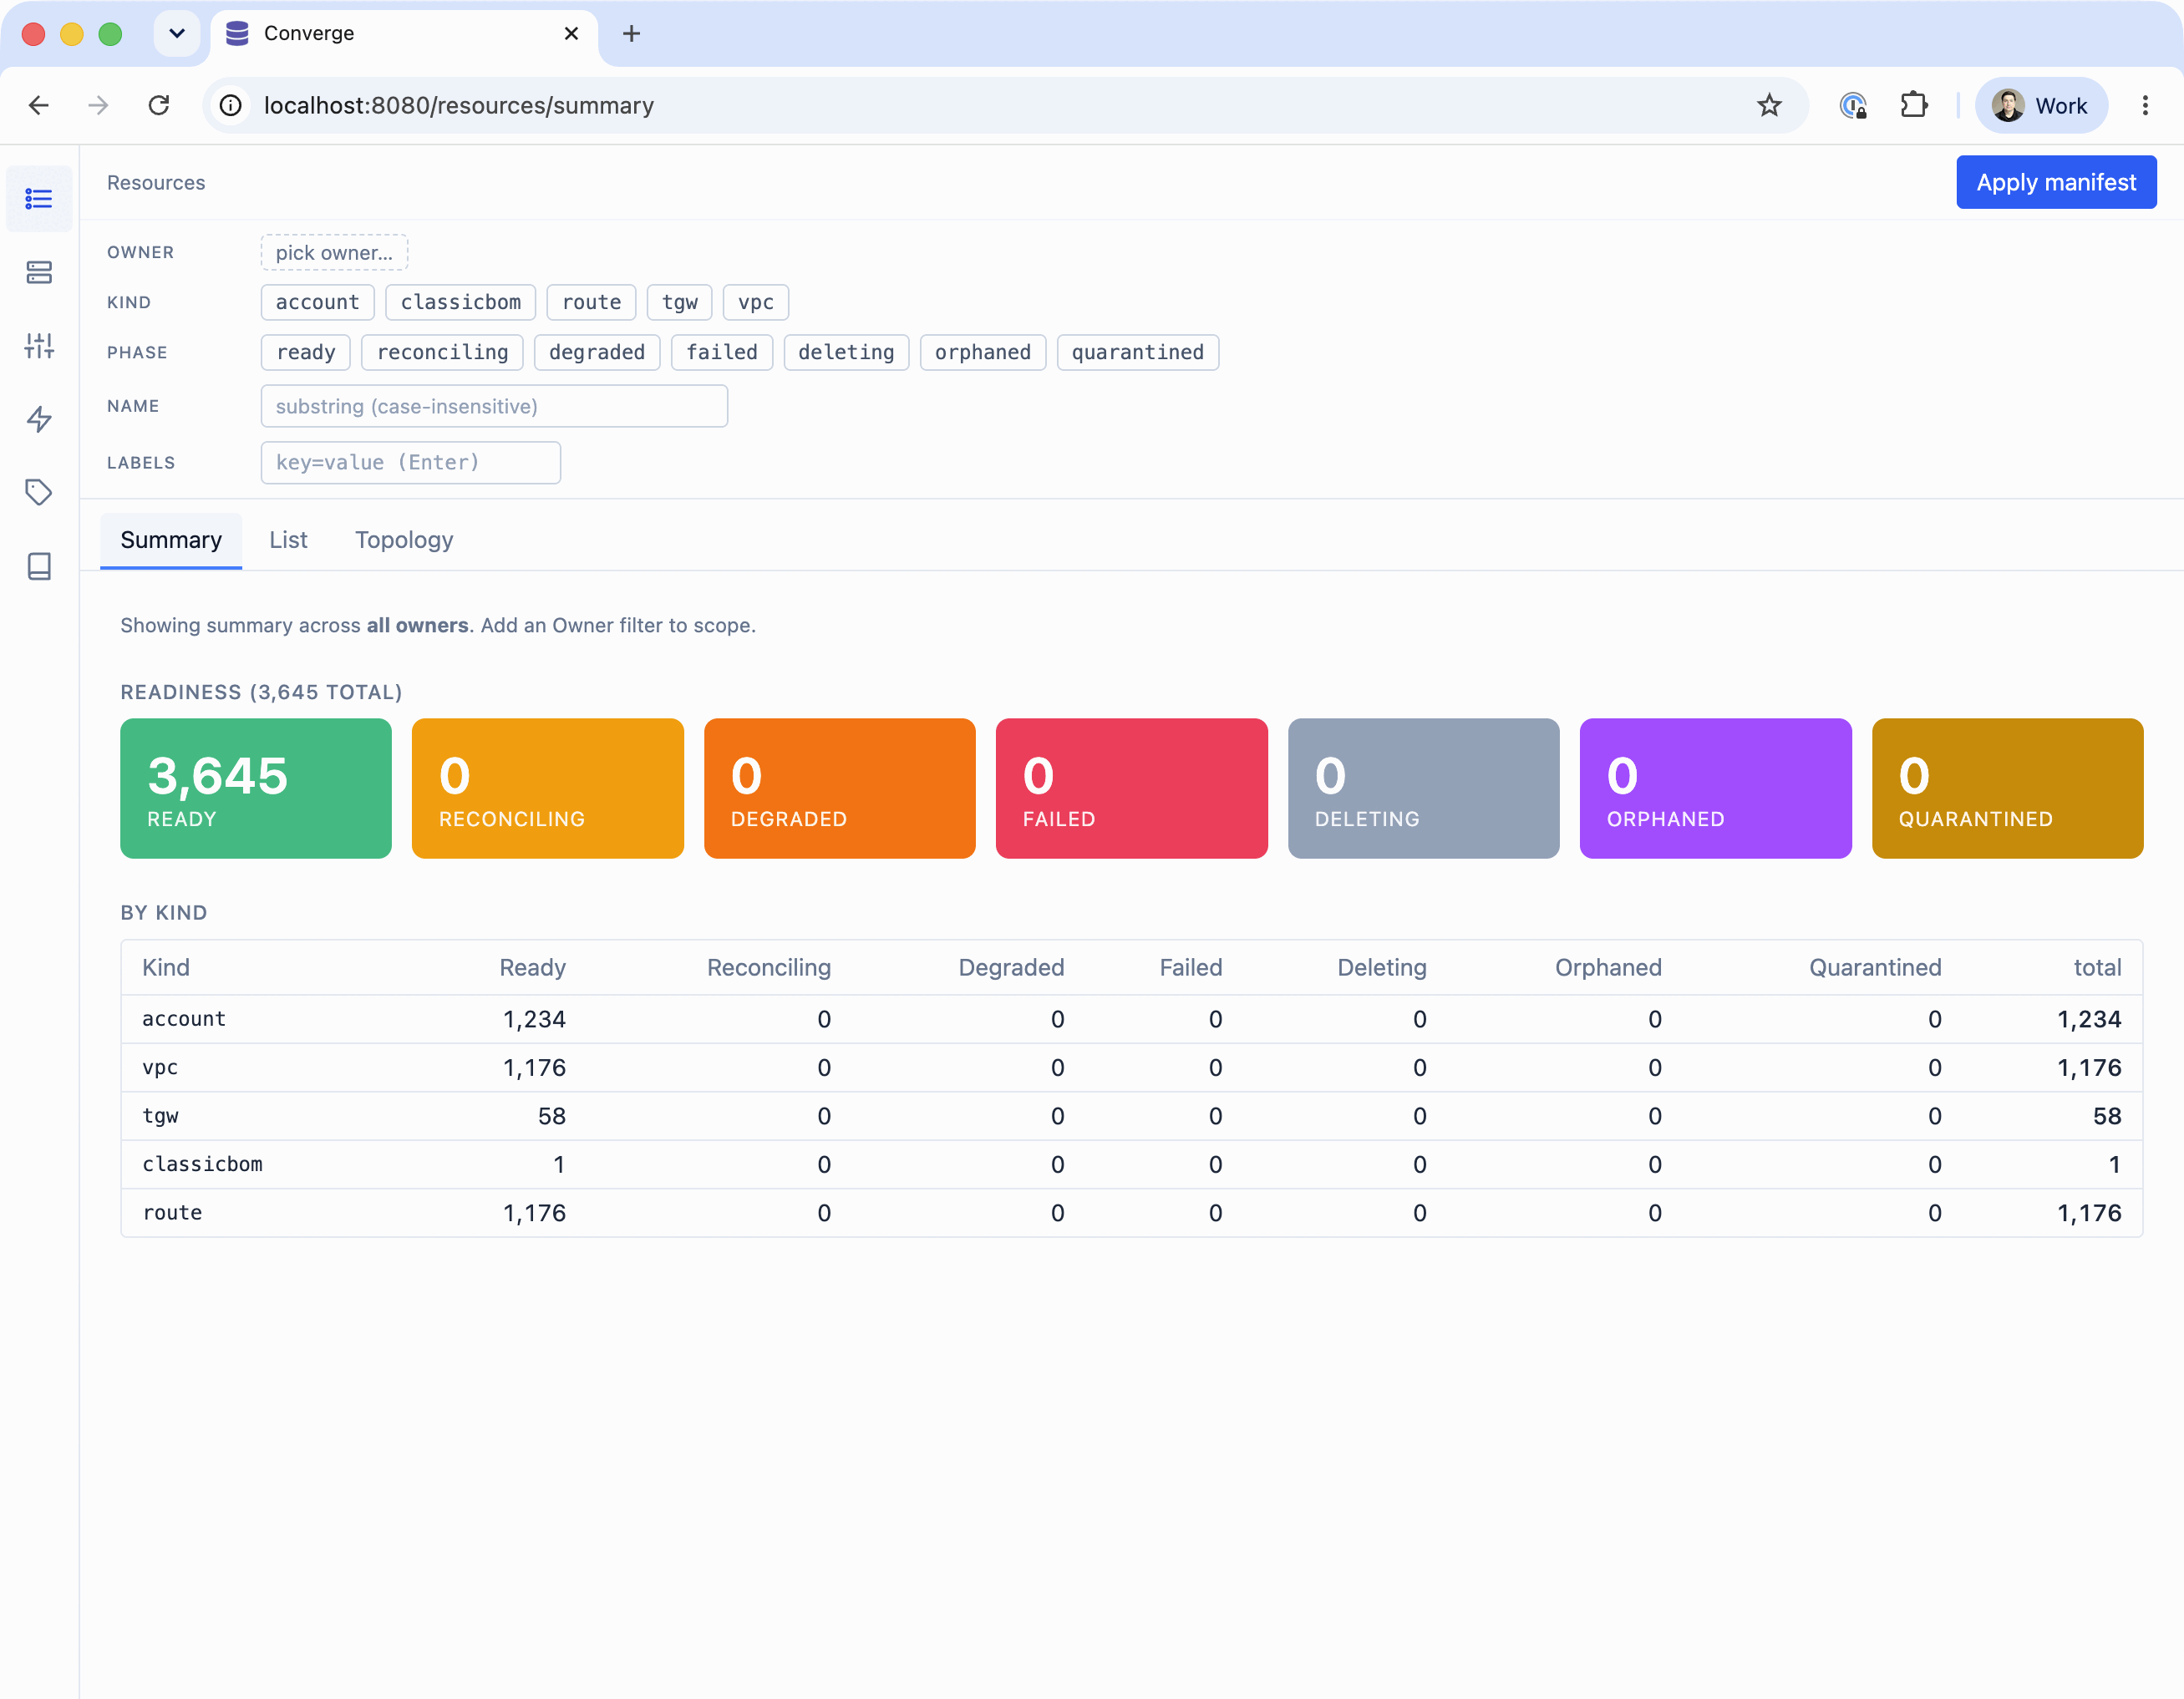Switch to the Topology tab
This screenshot has width=2184, height=1699.
tap(404, 540)
